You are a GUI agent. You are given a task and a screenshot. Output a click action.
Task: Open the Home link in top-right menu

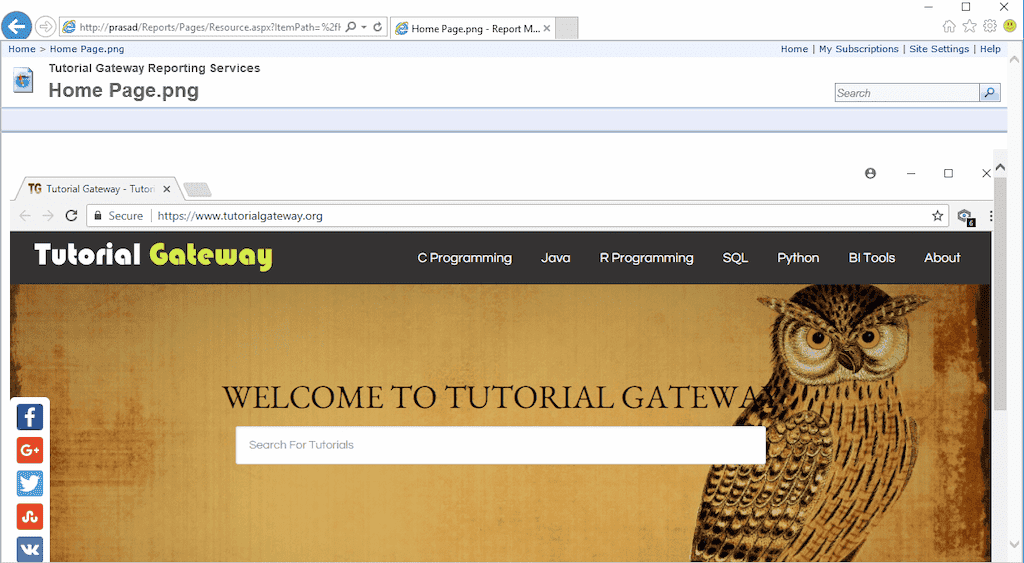coord(794,49)
